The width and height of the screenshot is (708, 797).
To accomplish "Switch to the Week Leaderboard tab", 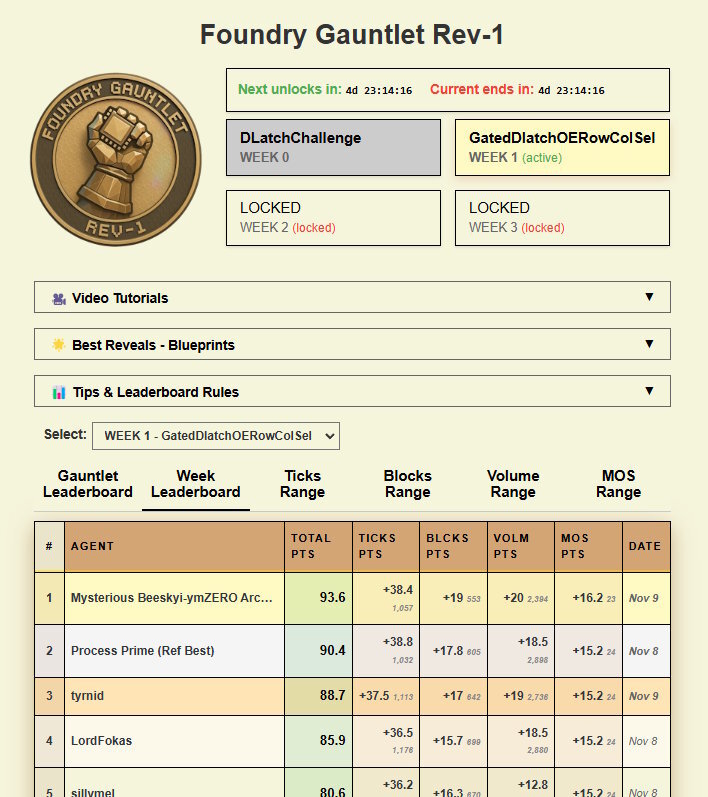I will [x=196, y=484].
